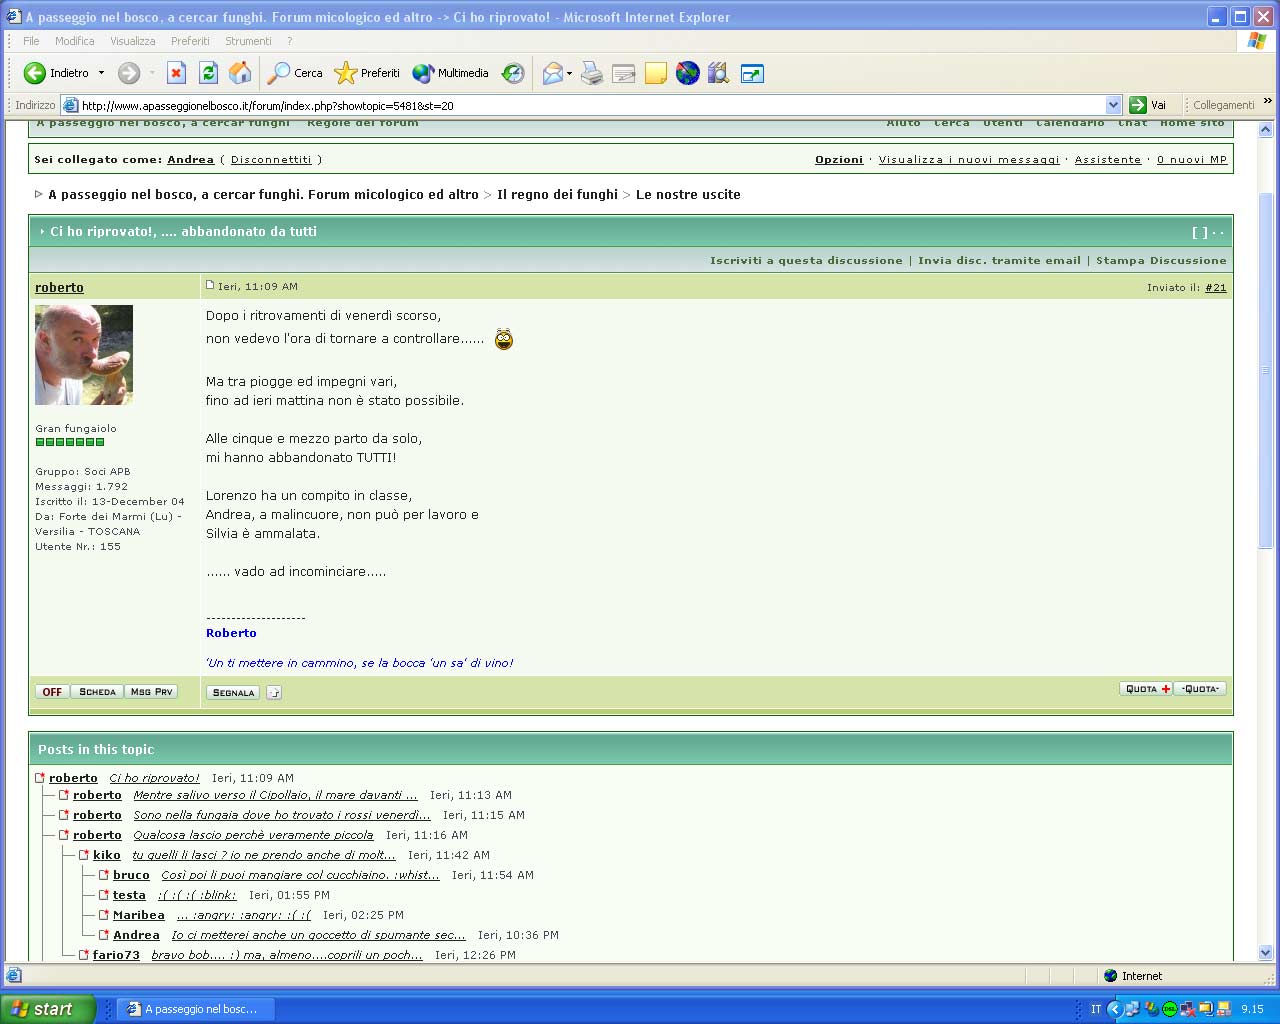
Task: Click roberto's avatar photo
Action: pyautogui.click(x=84, y=355)
